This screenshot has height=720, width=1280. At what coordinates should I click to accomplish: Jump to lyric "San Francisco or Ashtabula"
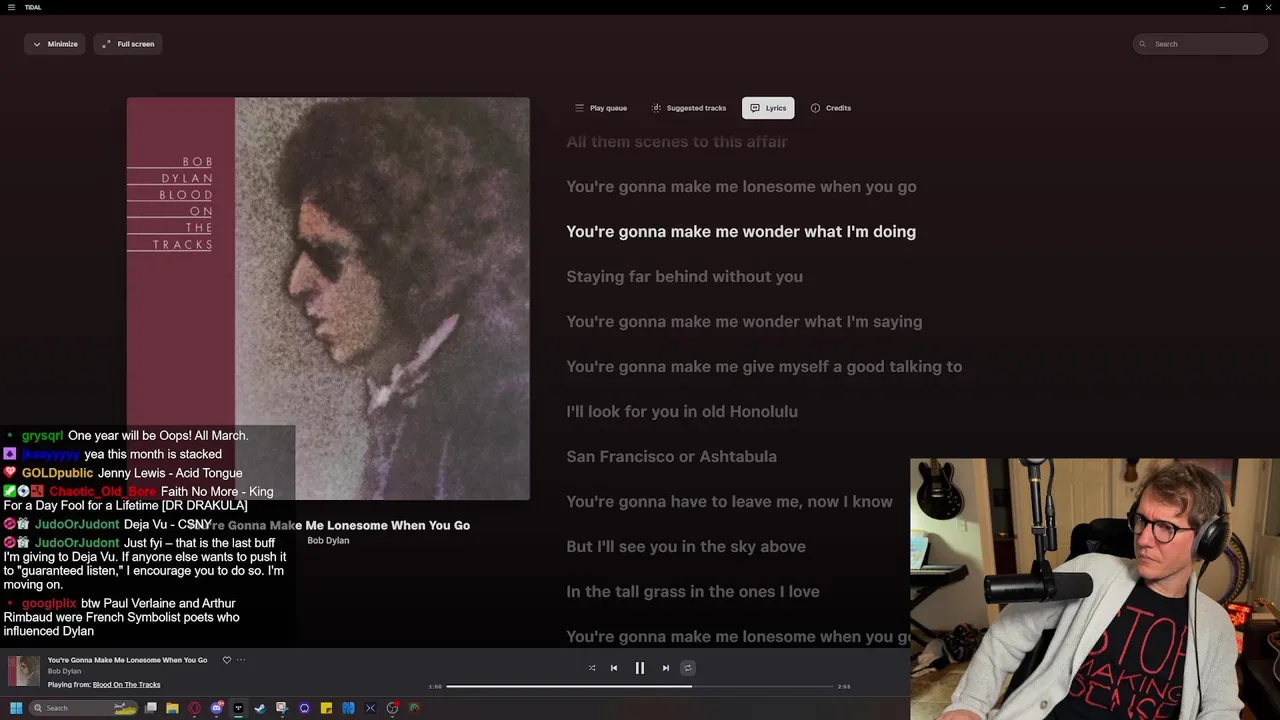pos(671,456)
